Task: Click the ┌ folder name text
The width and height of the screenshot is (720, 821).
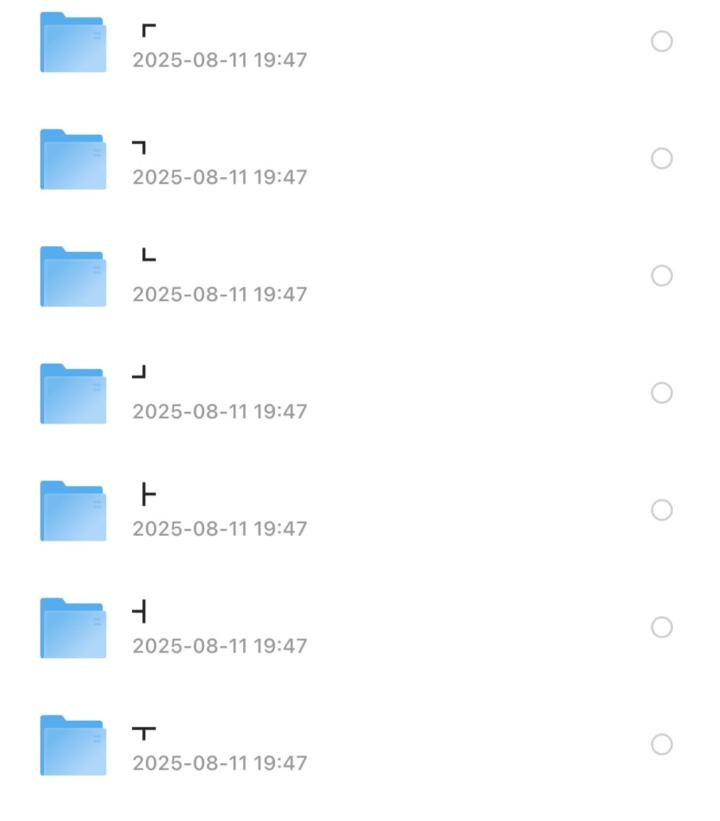Action: point(149,31)
